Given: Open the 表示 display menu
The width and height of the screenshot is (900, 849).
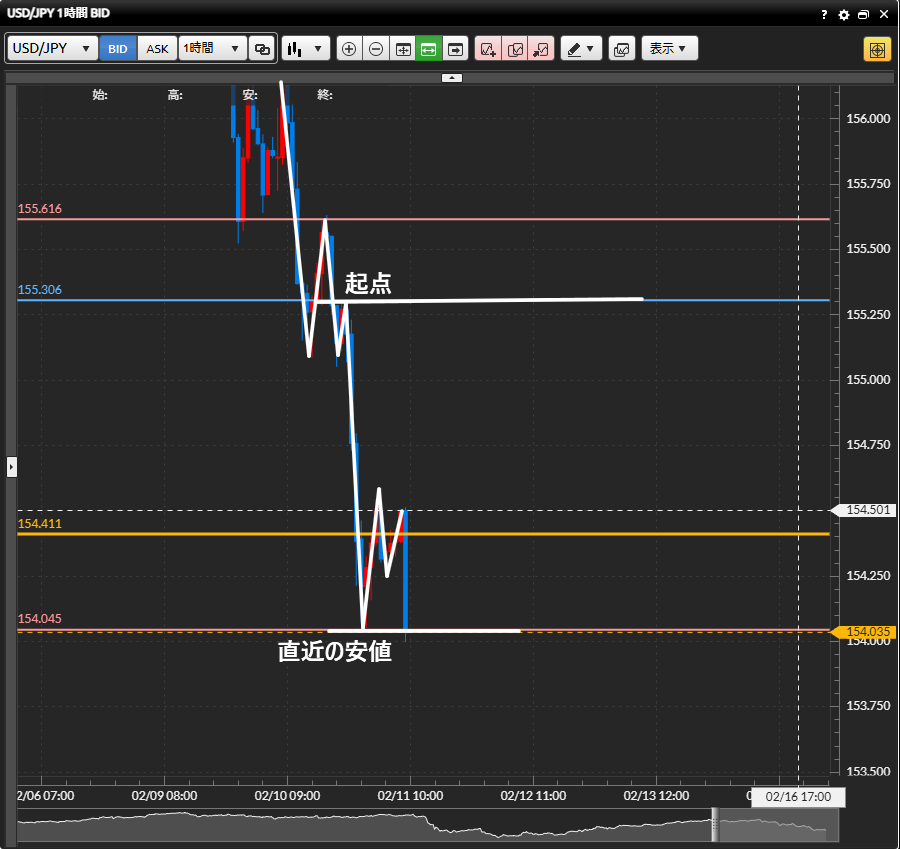Looking at the screenshot, I should [669, 49].
